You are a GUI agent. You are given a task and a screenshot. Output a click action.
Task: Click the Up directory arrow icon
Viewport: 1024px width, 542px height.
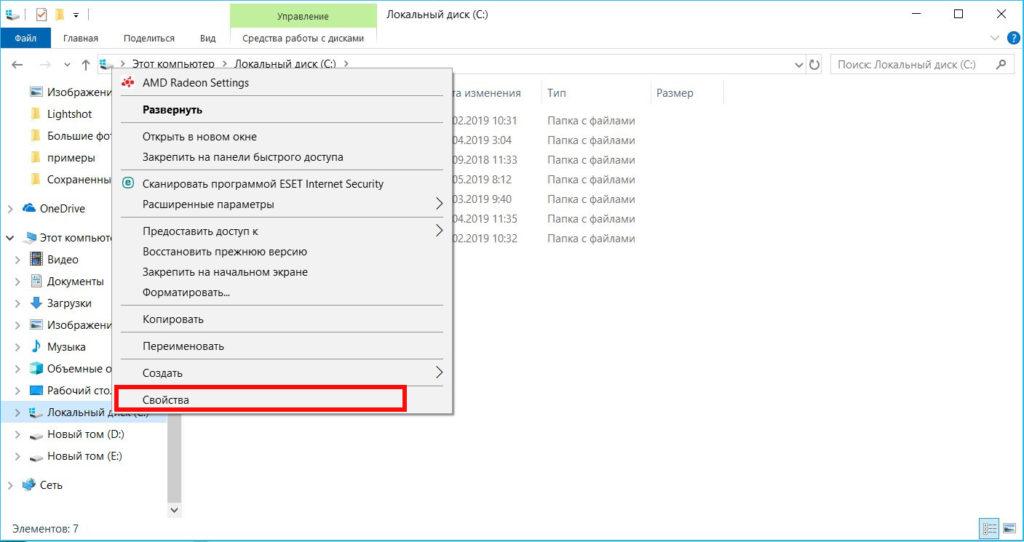click(x=86, y=64)
